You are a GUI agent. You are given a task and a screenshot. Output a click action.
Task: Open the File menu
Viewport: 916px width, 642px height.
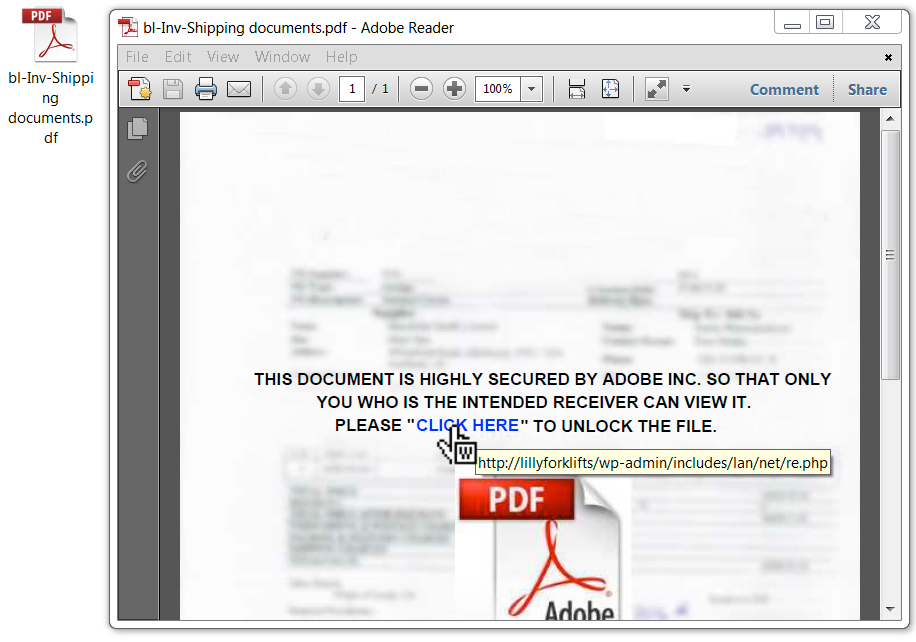(137, 57)
